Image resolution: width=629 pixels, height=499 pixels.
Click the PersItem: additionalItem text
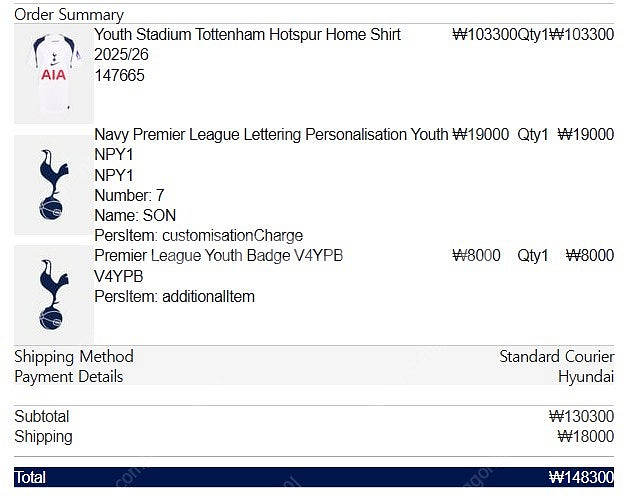click(174, 296)
